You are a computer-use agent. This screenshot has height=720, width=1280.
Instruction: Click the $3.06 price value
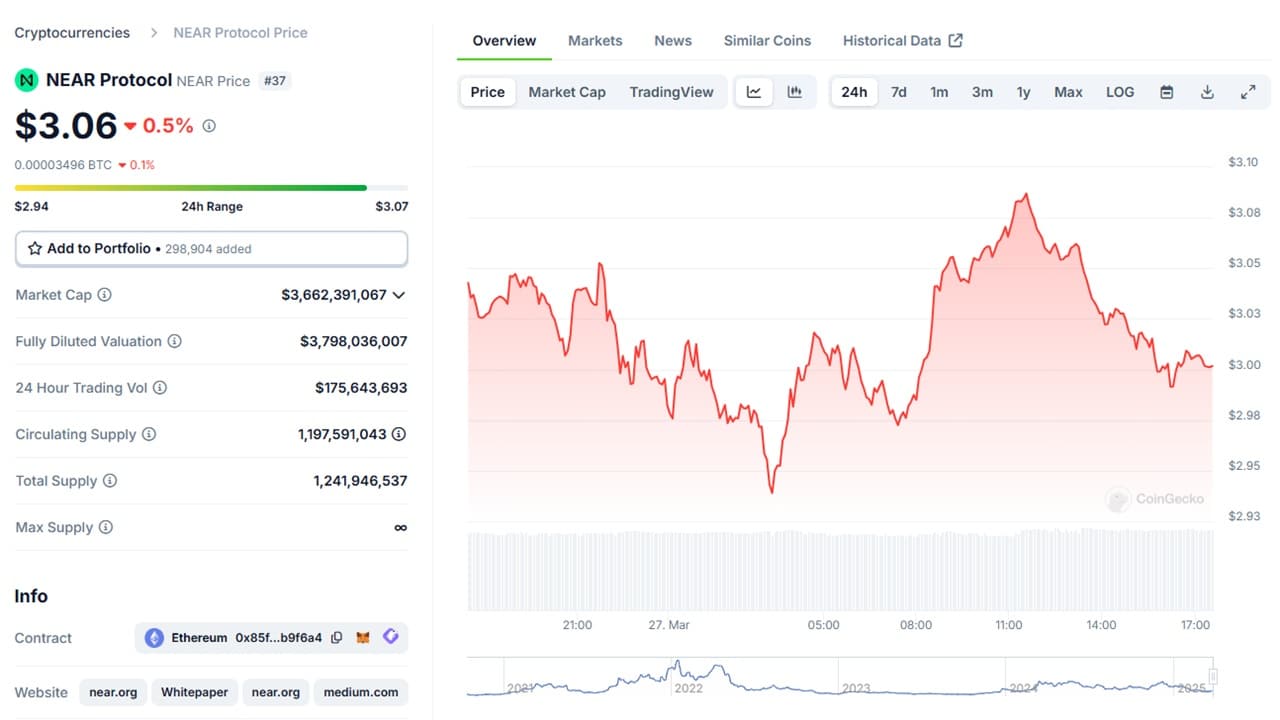66,126
